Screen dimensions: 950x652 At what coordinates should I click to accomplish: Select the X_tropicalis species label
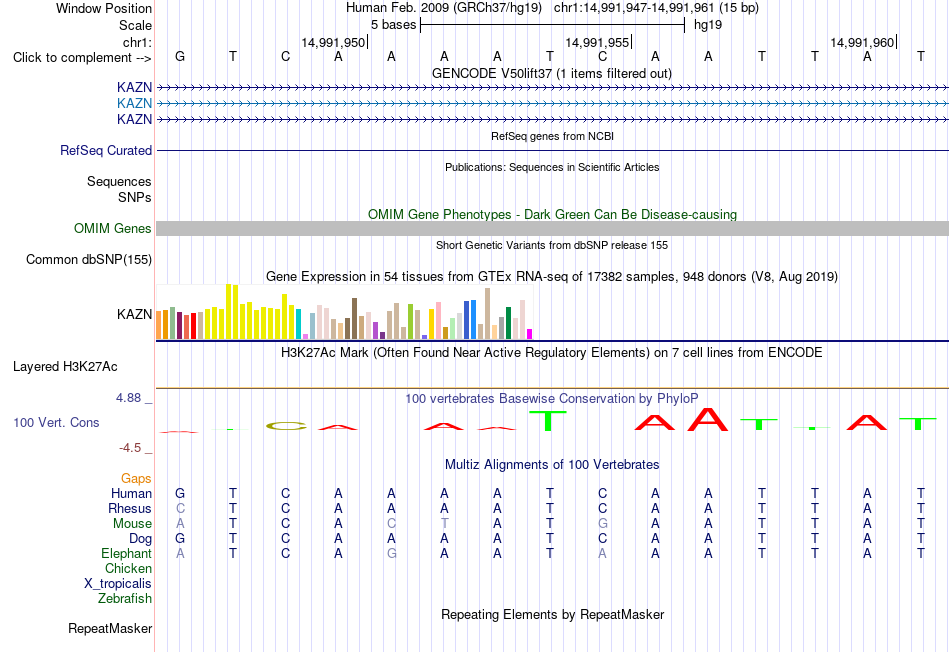(118, 584)
